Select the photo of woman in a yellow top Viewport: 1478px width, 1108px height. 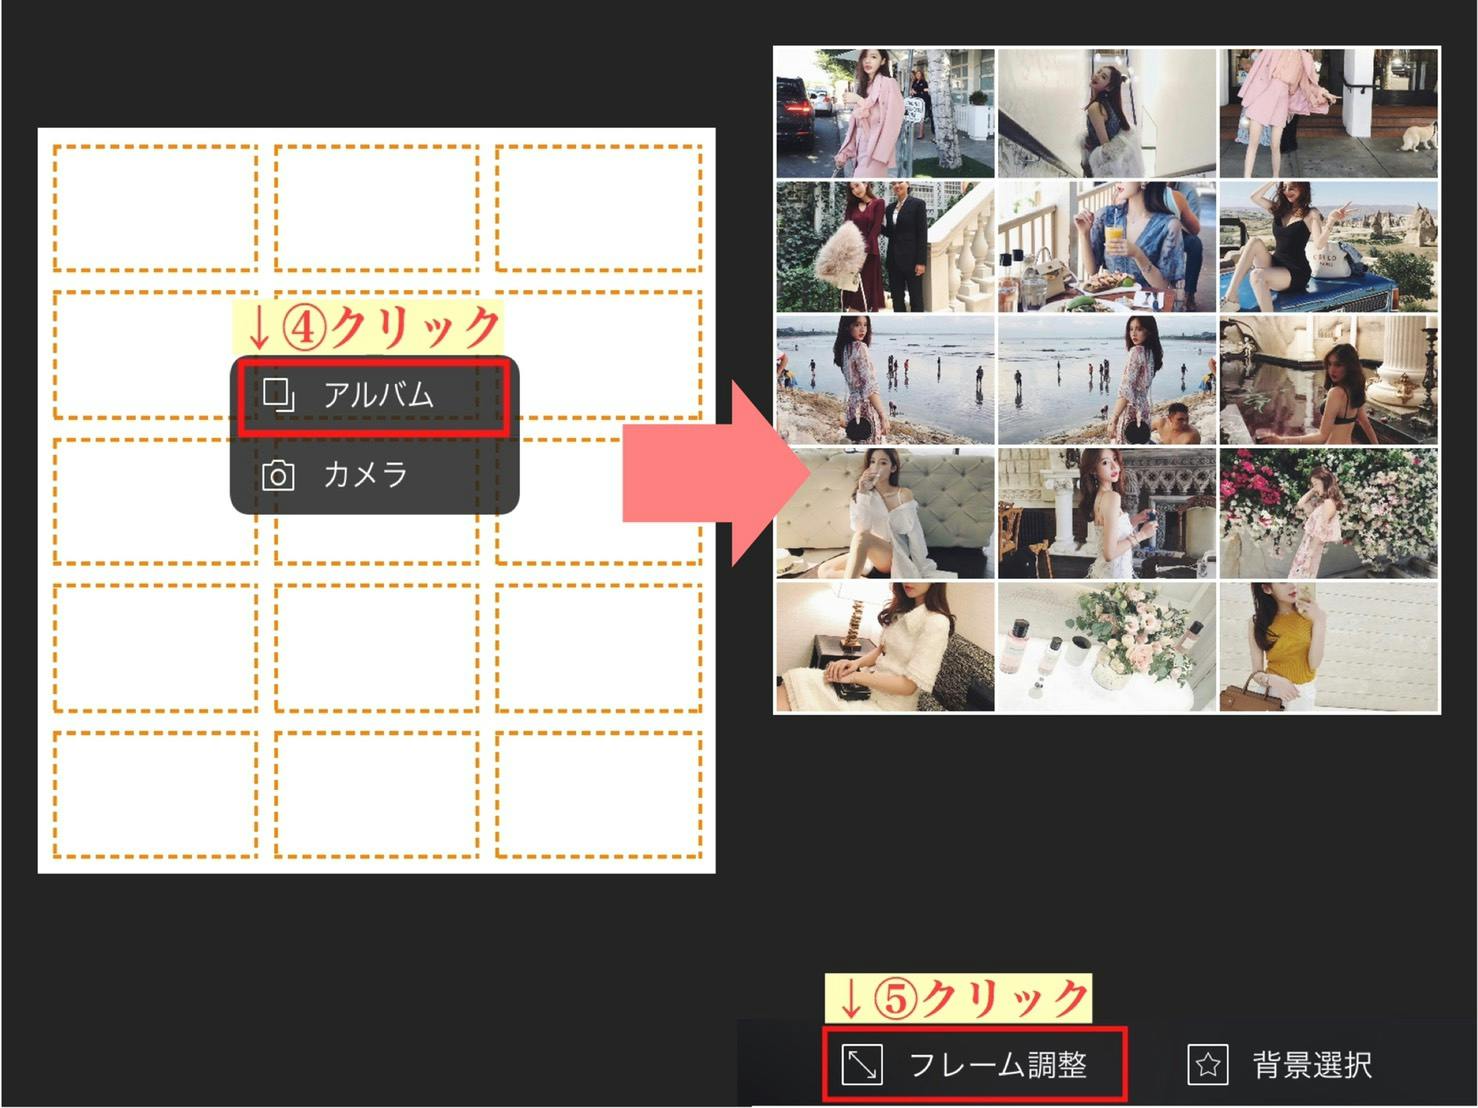point(1329,647)
